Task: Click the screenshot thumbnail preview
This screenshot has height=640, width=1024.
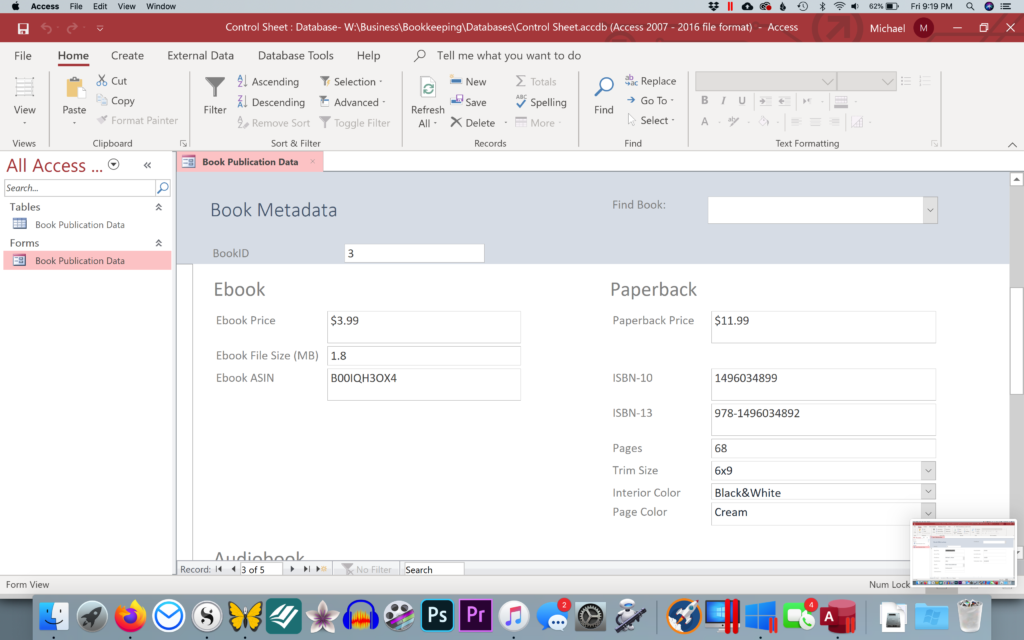Action: click(x=963, y=552)
